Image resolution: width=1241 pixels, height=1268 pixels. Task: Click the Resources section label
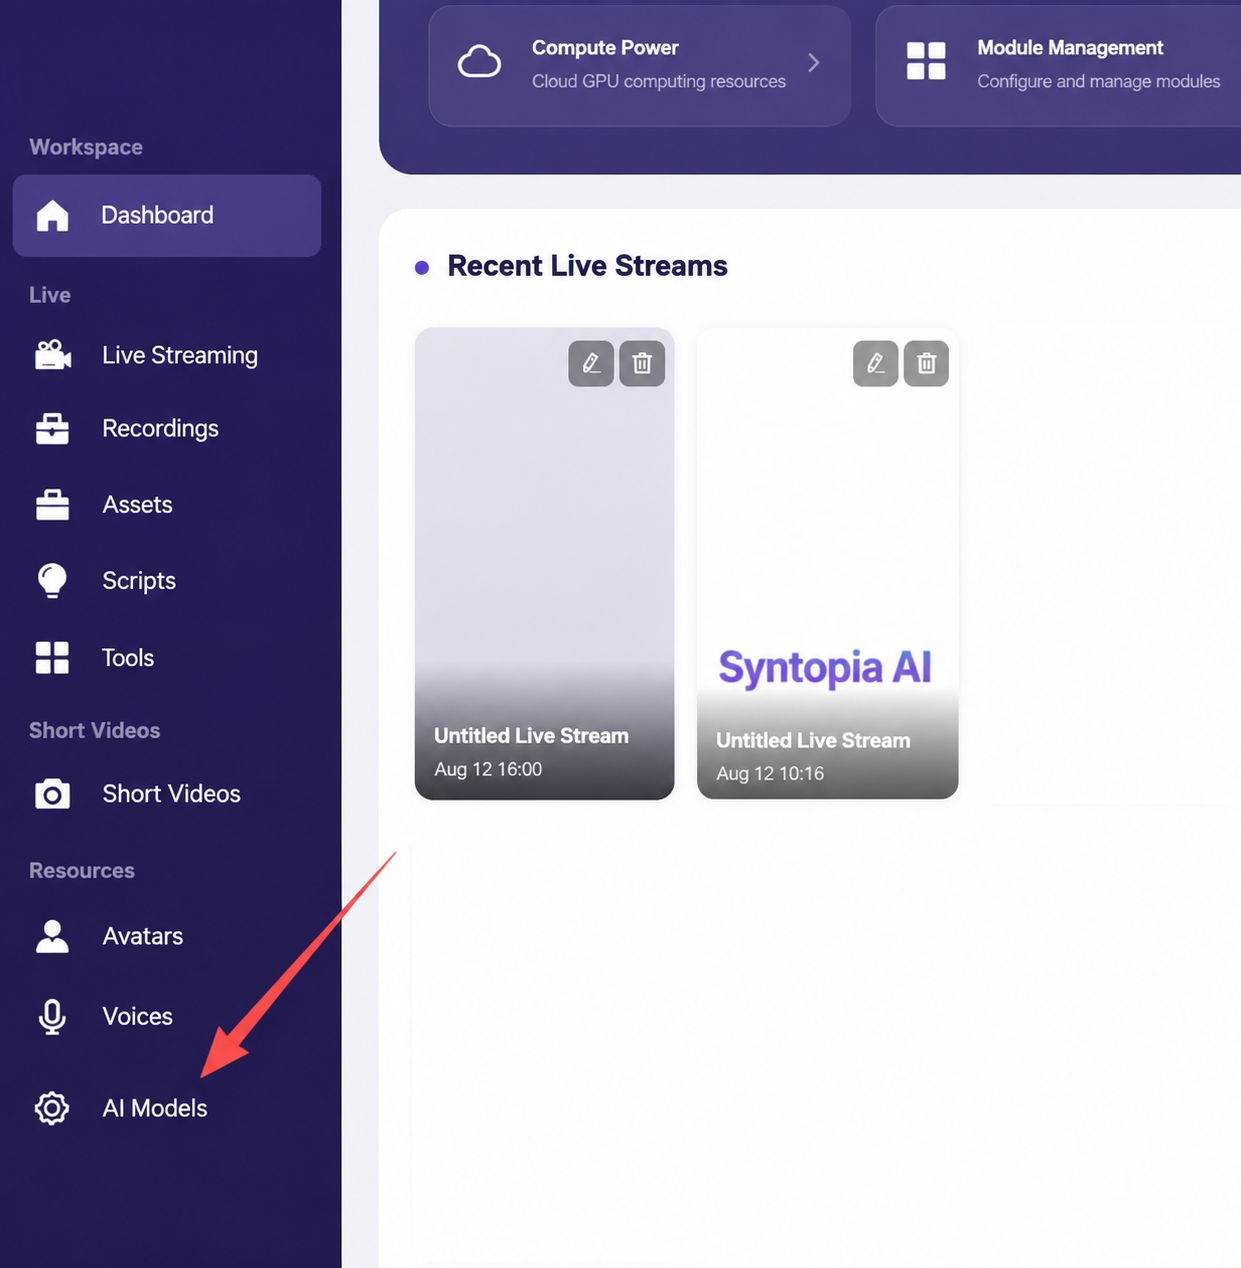click(82, 870)
